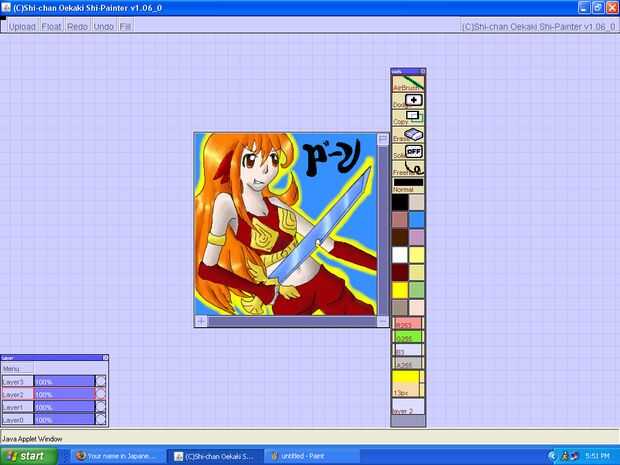Screen dimensions: 620x465
Task: Pick the black color swatch
Action: pyautogui.click(x=400, y=202)
